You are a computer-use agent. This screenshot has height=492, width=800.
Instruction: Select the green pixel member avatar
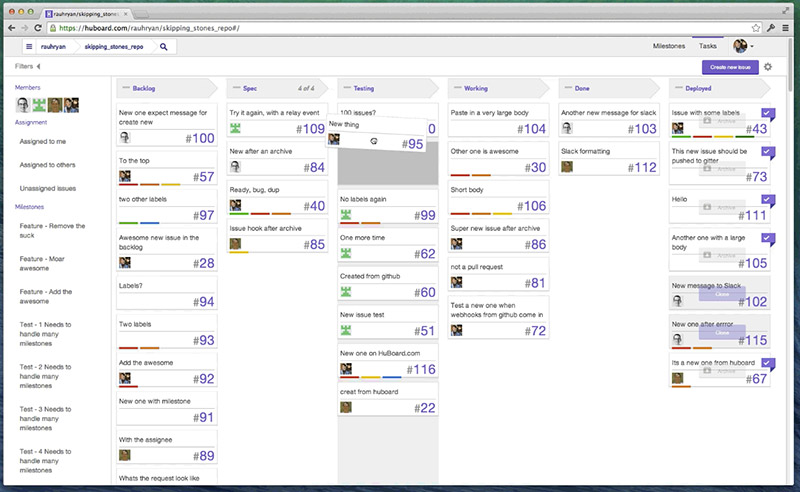tap(39, 105)
